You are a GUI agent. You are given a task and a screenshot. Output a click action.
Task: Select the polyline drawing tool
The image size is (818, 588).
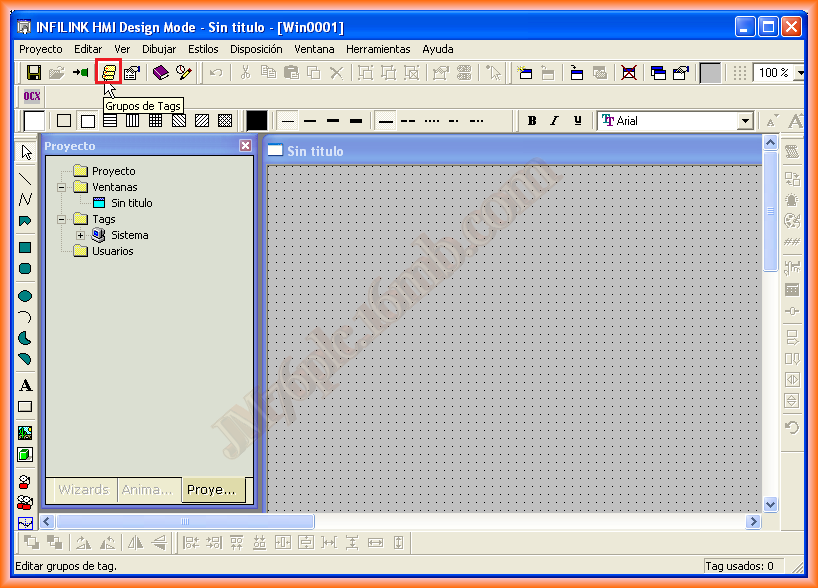coord(26,199)
